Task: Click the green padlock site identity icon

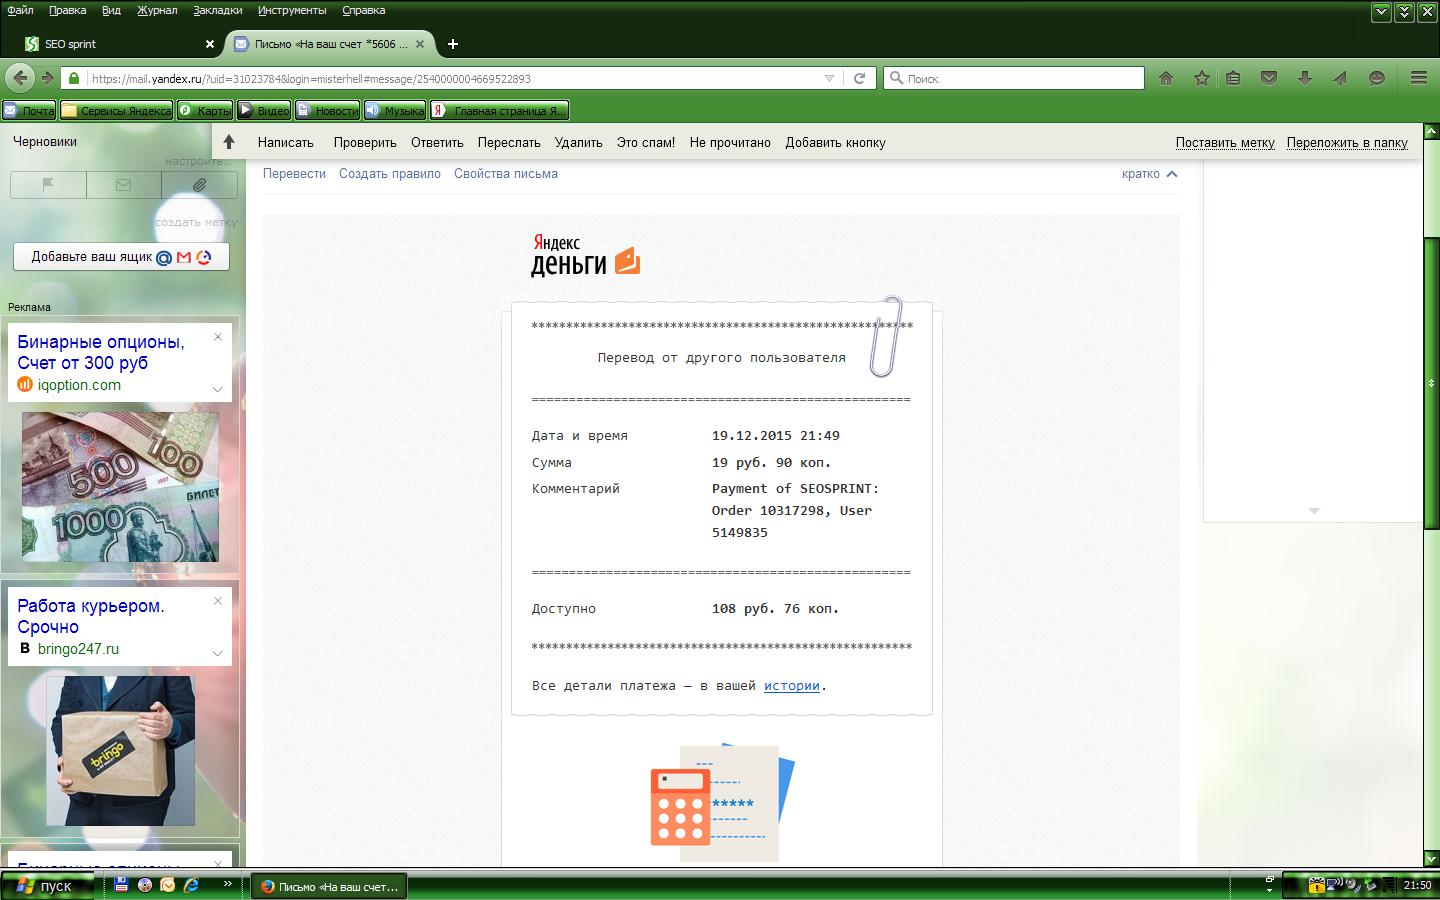Action: tap(74, 78)
